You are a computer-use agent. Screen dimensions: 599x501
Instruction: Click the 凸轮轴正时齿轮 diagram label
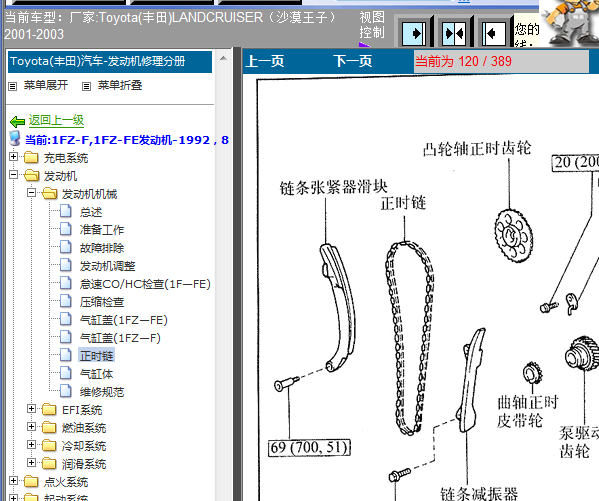click(477, 149)
